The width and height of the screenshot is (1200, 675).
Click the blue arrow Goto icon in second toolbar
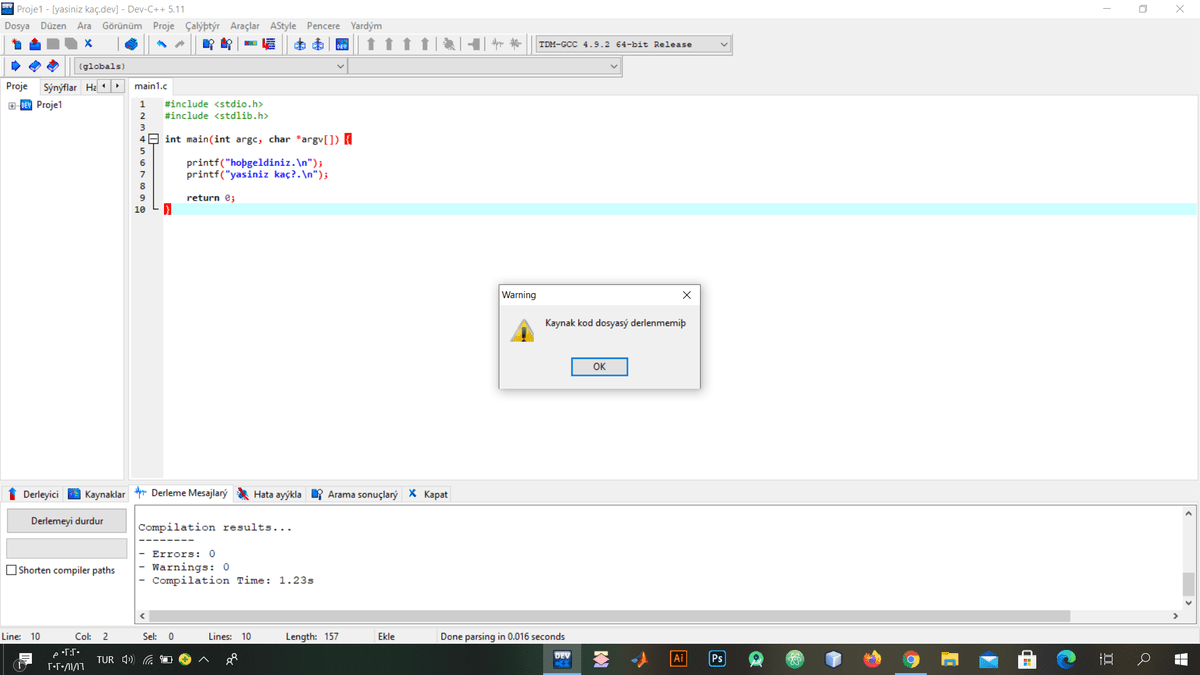(x=15, y=66)
